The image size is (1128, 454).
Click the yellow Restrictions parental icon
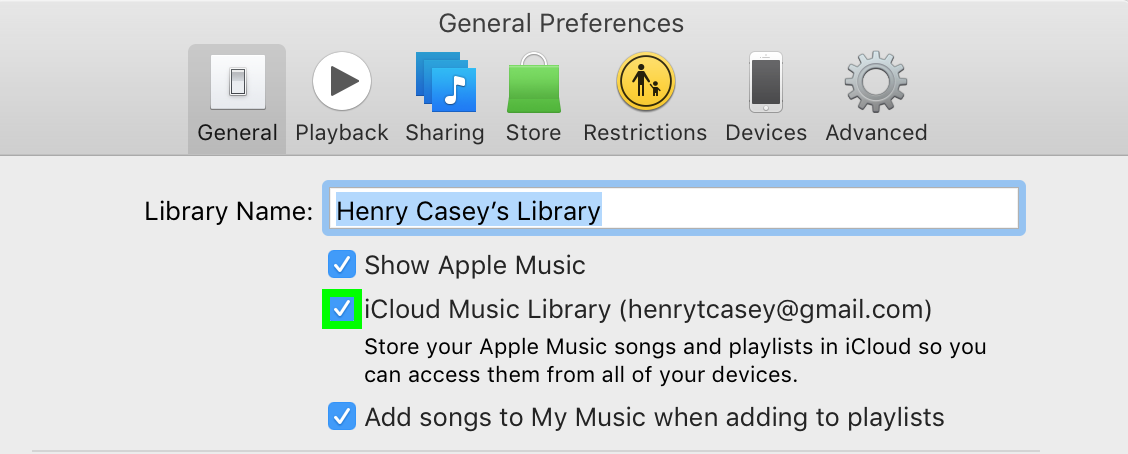tap(645, 82)
